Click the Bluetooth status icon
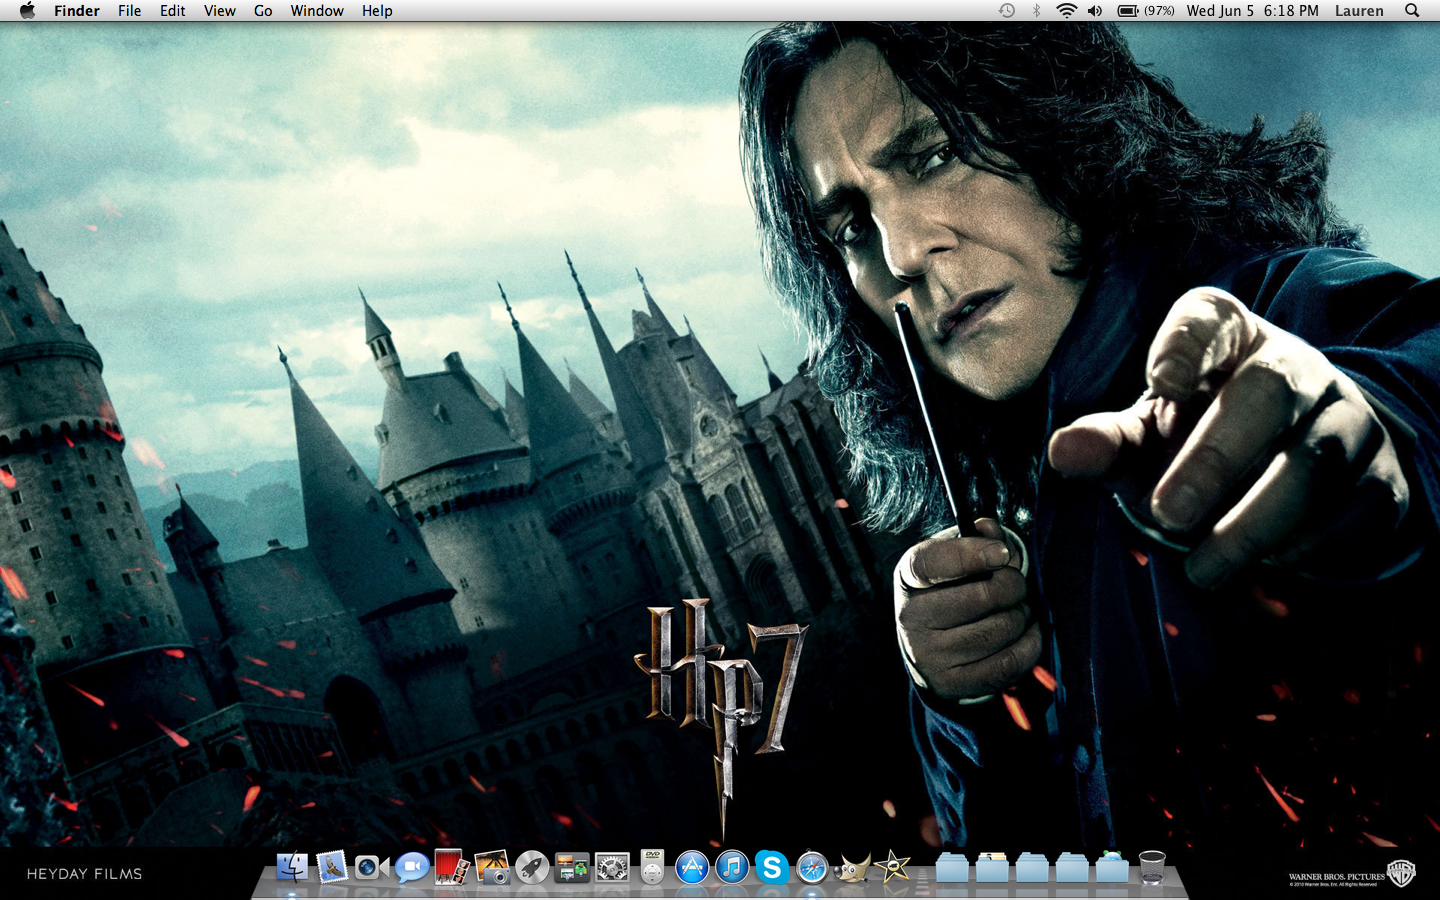Screen dimensions: 1440x900 tap(1036, 11)
